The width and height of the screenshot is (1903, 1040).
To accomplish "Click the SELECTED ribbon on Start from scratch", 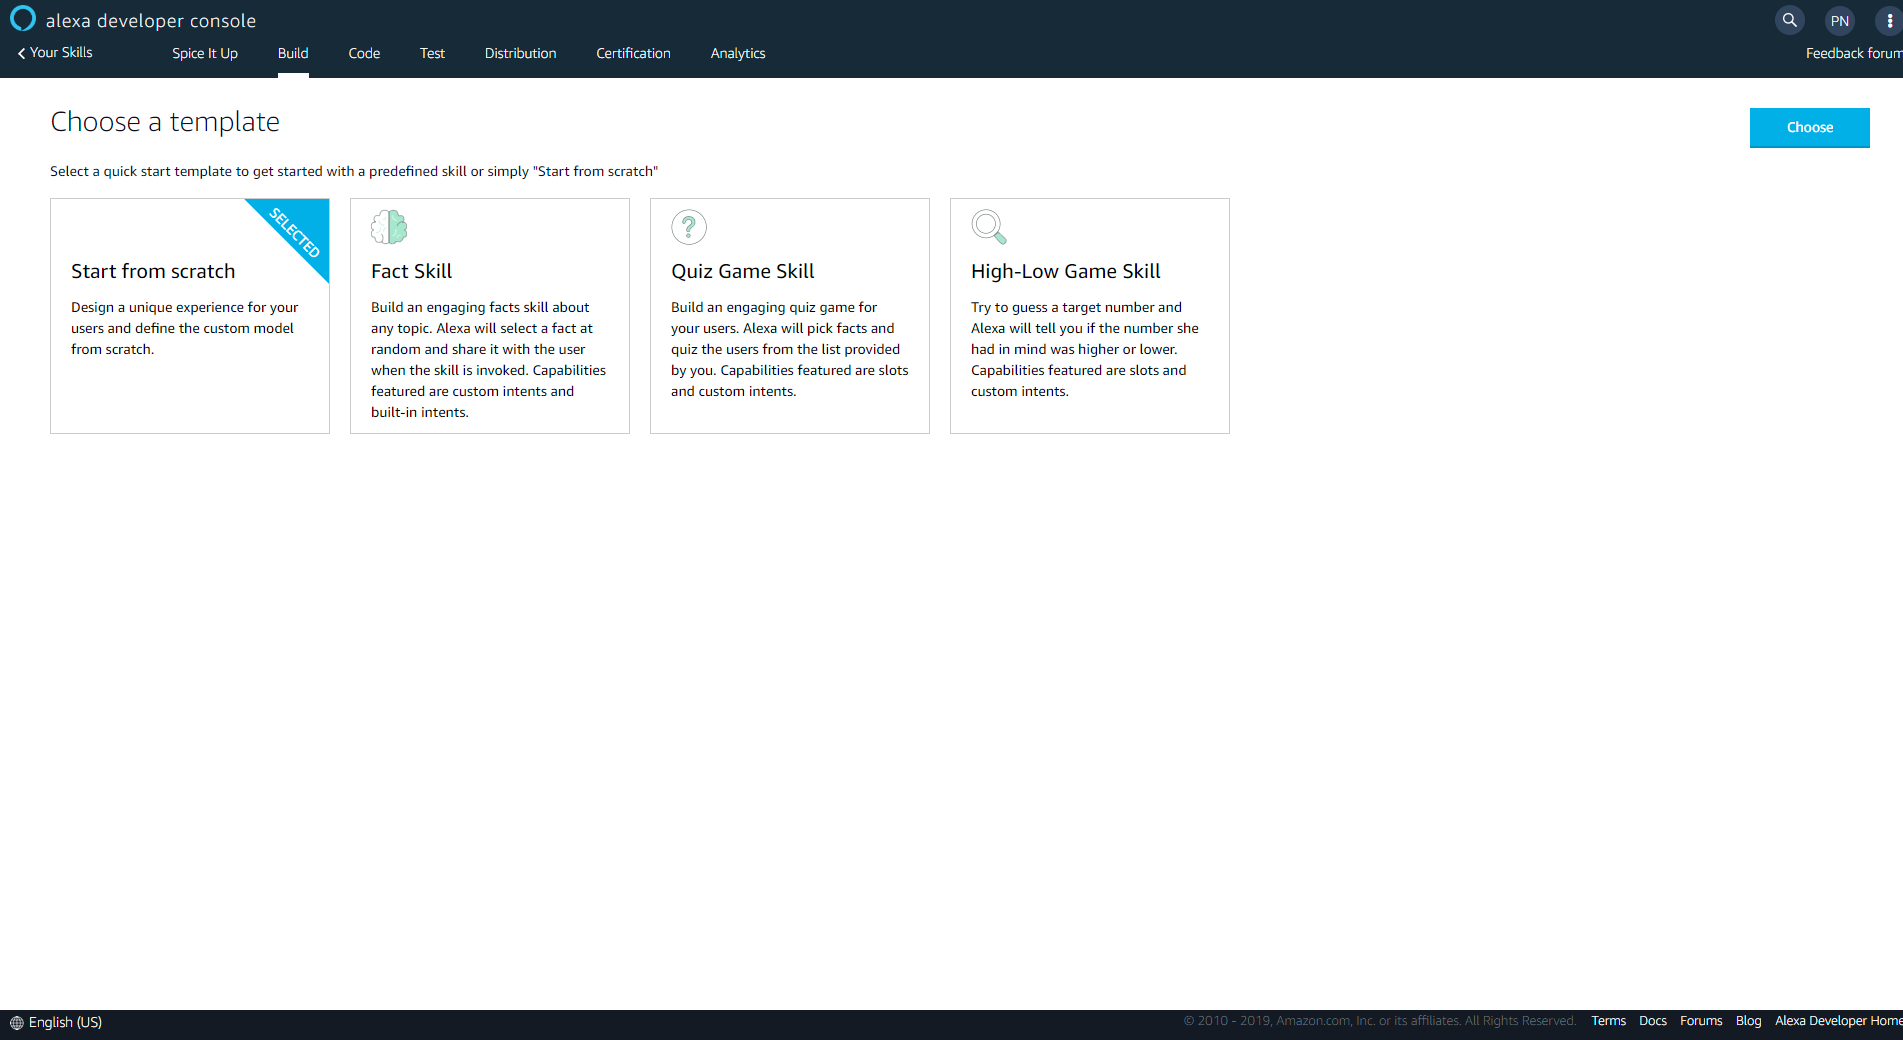I will 296,232.
